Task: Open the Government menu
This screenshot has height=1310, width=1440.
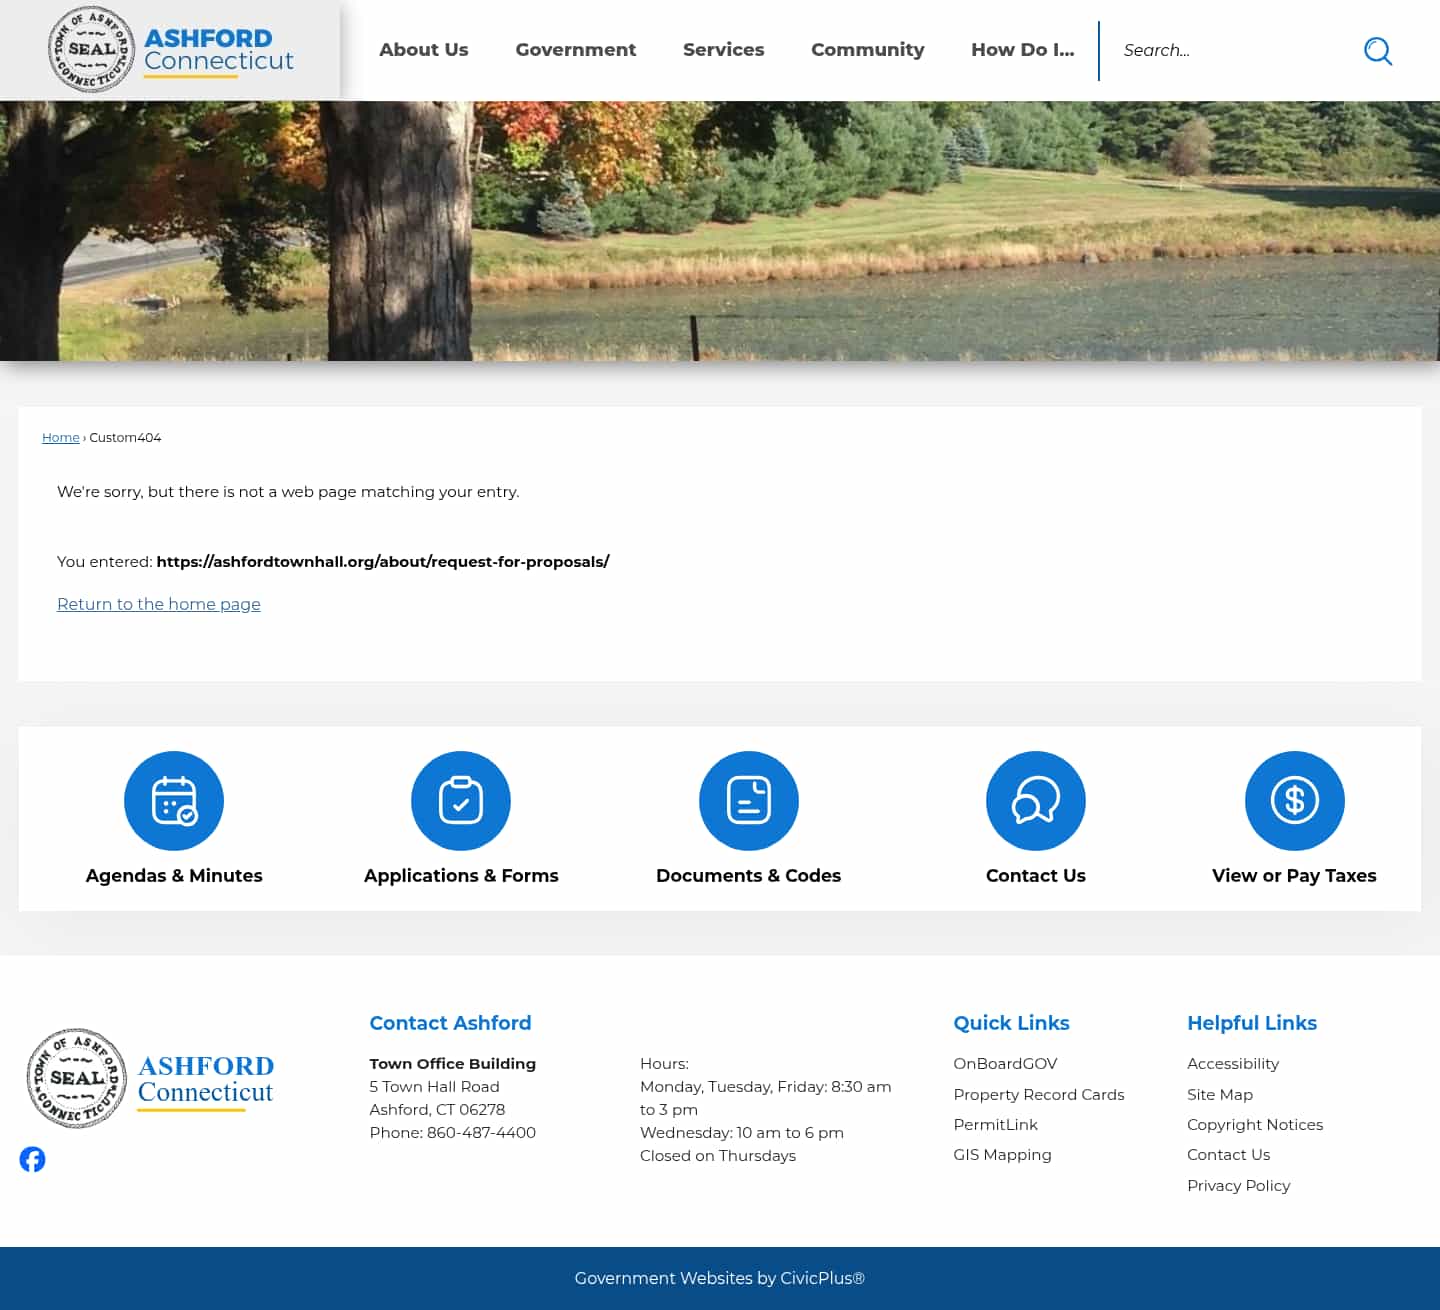Action: (x=576, y=49)
